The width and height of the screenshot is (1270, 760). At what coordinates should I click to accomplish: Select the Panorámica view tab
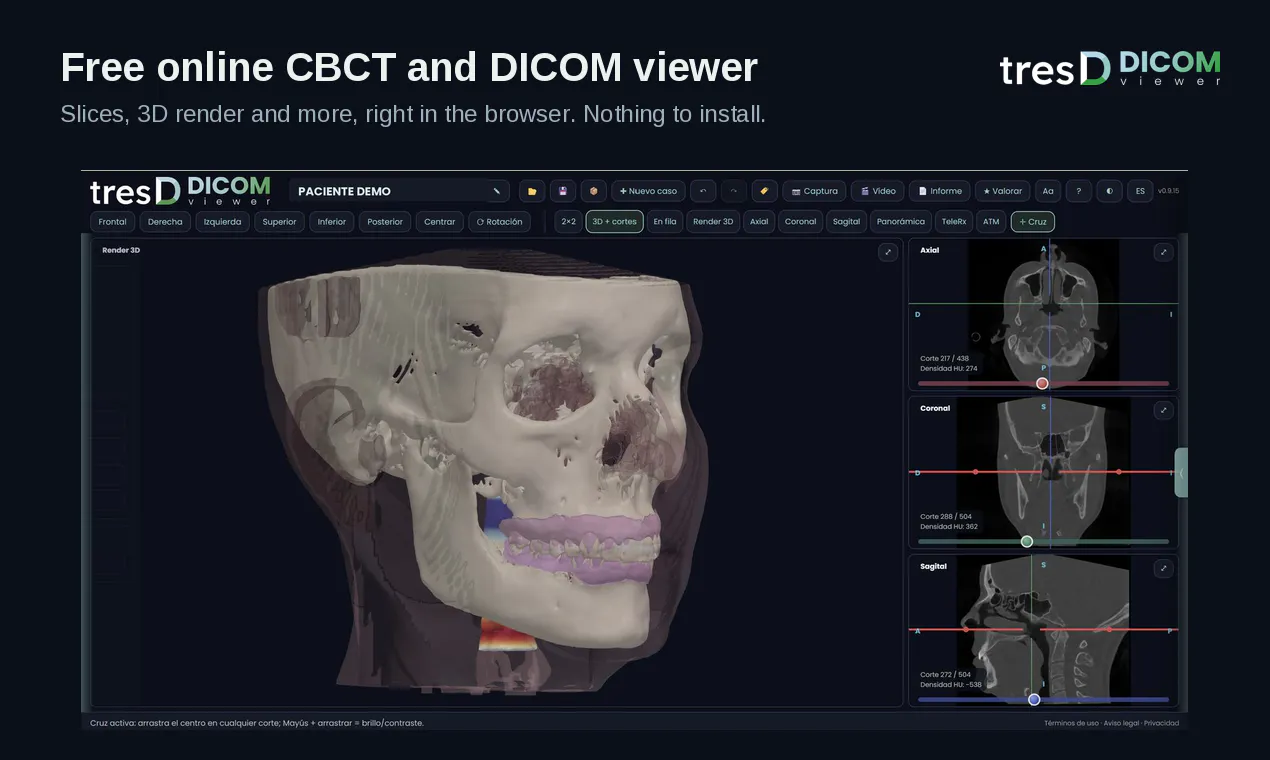point(900,222)
